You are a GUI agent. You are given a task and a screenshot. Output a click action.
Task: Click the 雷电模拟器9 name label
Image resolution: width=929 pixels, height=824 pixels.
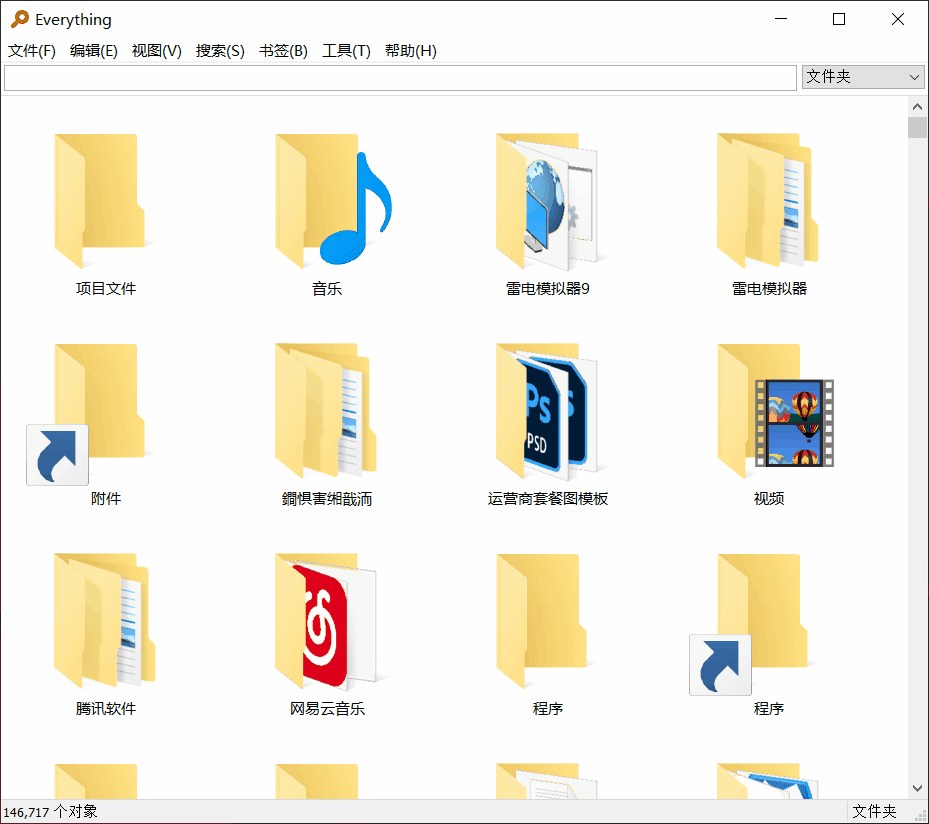[x=547, y=288]
